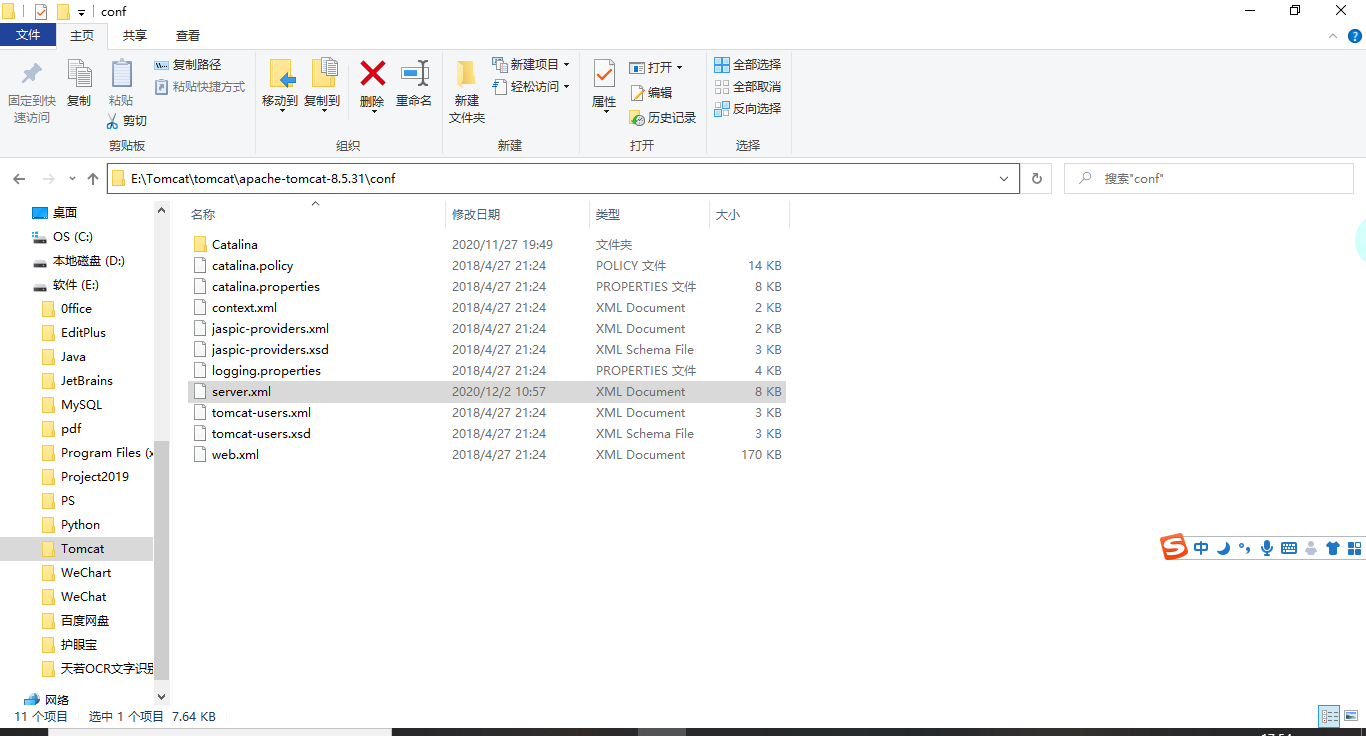Viewport: 1366px width, 736px height.
Task: Open the Open (打开) dropdown in ribbon
Action: (656, 68)
